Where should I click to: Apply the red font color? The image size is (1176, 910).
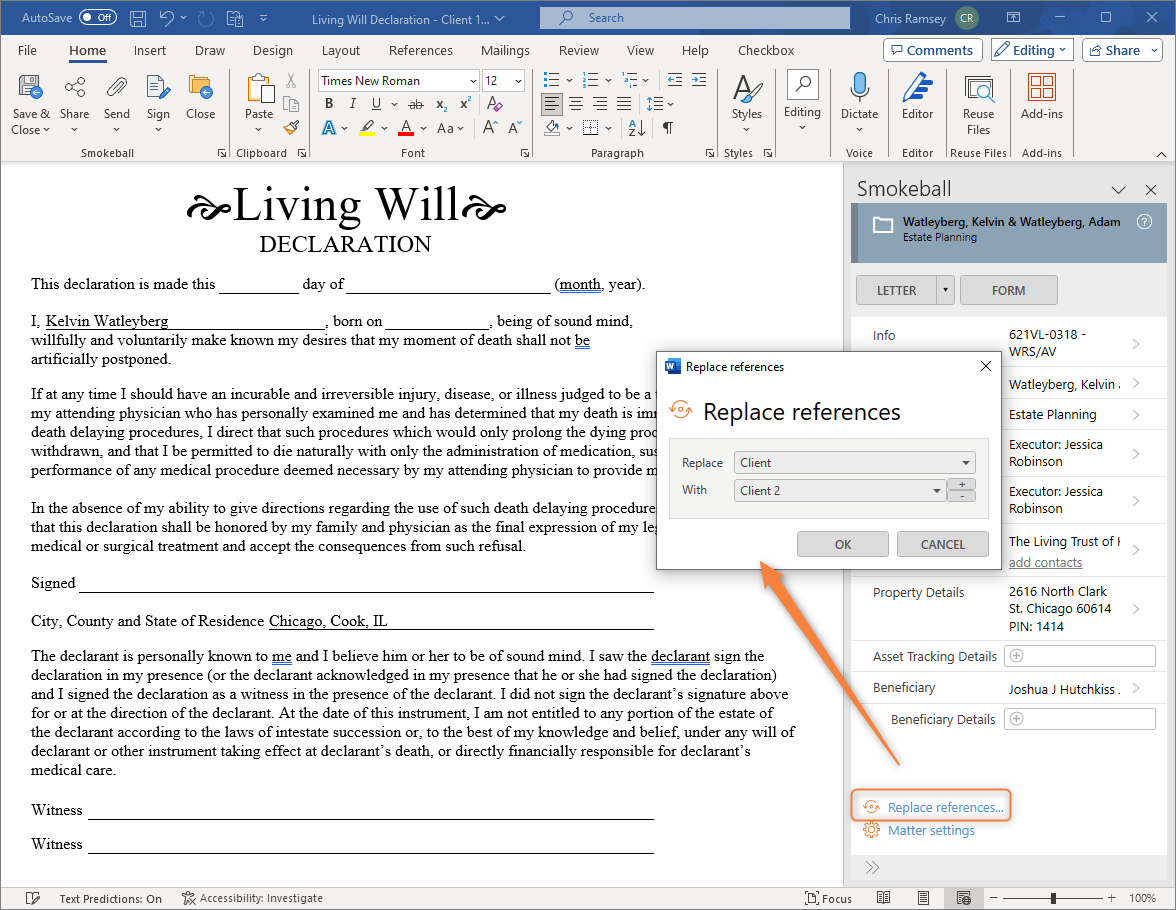[x=406, y=128]
